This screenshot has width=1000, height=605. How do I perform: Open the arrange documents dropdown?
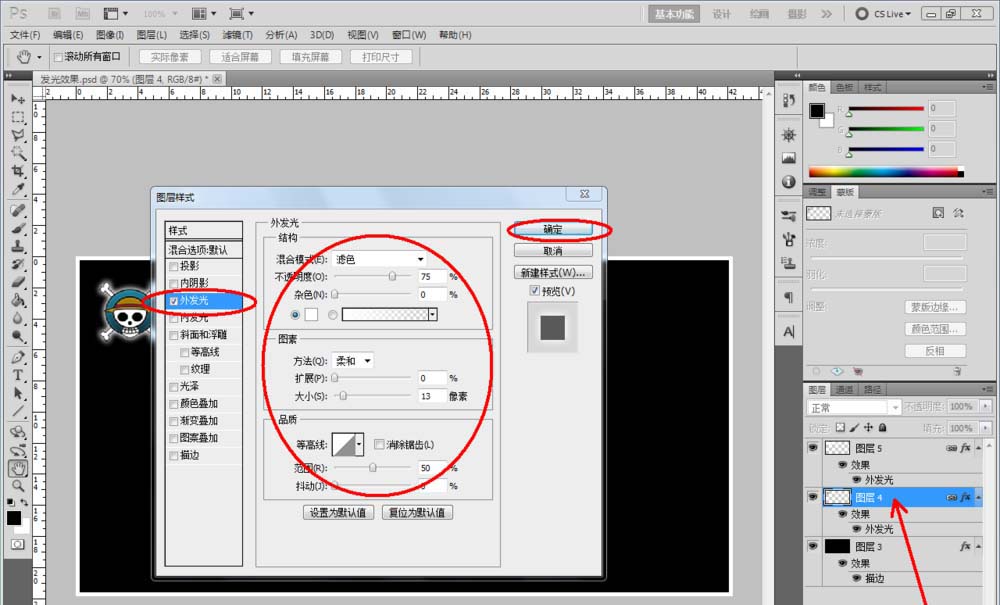click(204, 13)
